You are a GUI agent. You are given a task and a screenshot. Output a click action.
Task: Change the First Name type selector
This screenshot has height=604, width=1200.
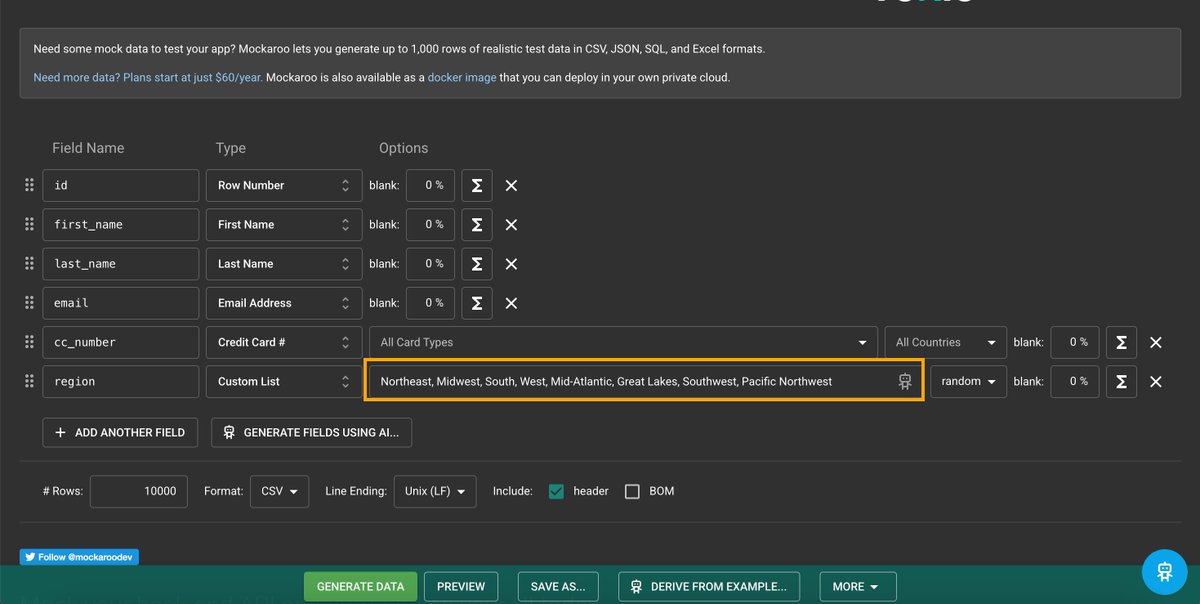[x=284, y=224]
